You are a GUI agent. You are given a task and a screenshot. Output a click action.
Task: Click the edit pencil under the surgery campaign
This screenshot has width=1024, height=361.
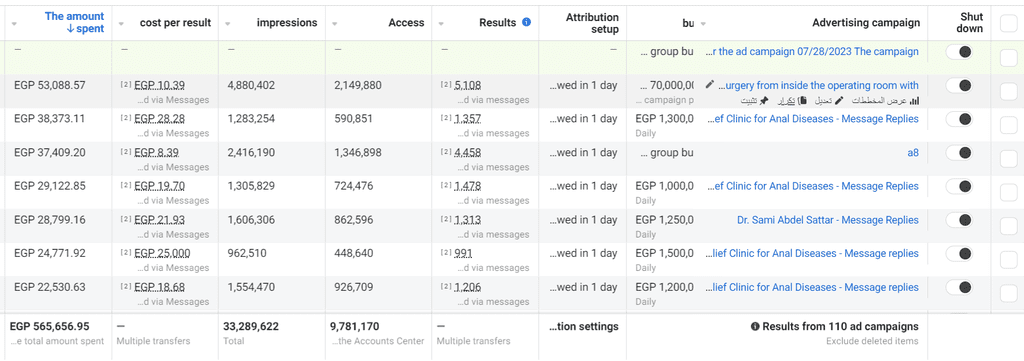[x=839, y=101]
